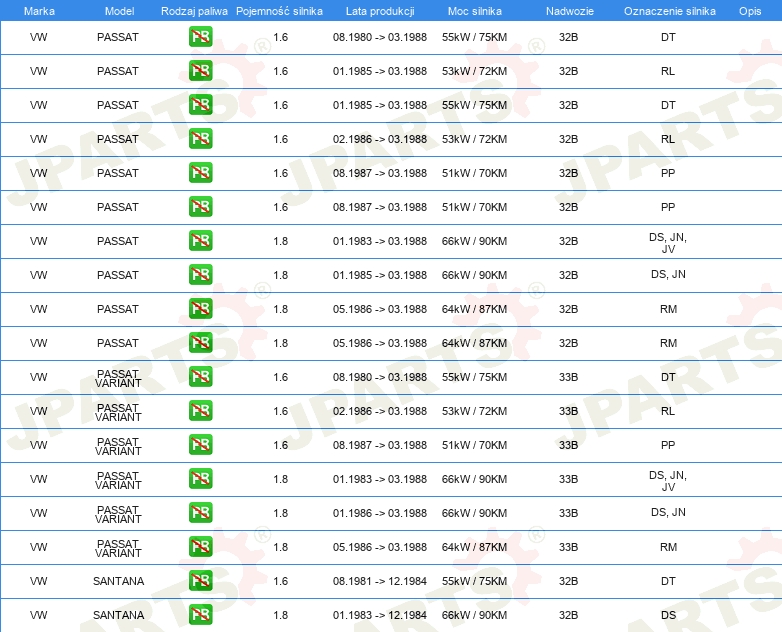This screenshot has height=632, width=782.
Task: Click the fuel icon in PASSAT VARIANT RM row
Action: (x=200, y=547)
